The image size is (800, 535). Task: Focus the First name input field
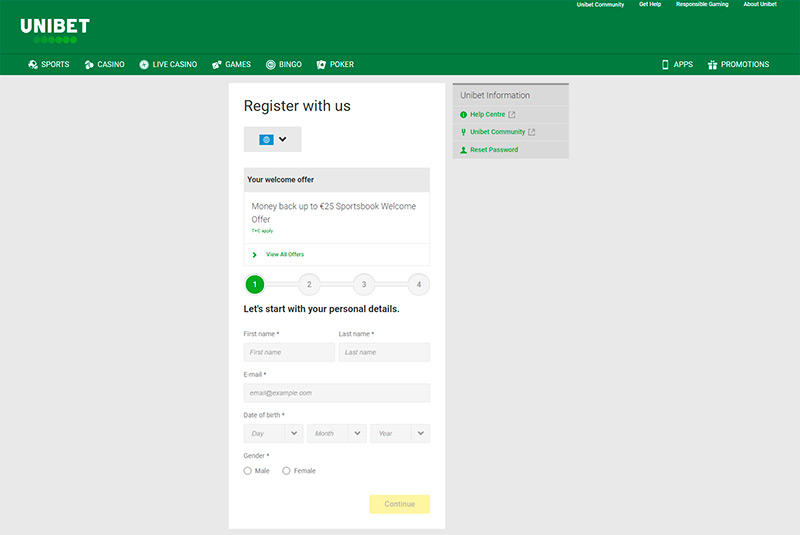click(289, 352)
